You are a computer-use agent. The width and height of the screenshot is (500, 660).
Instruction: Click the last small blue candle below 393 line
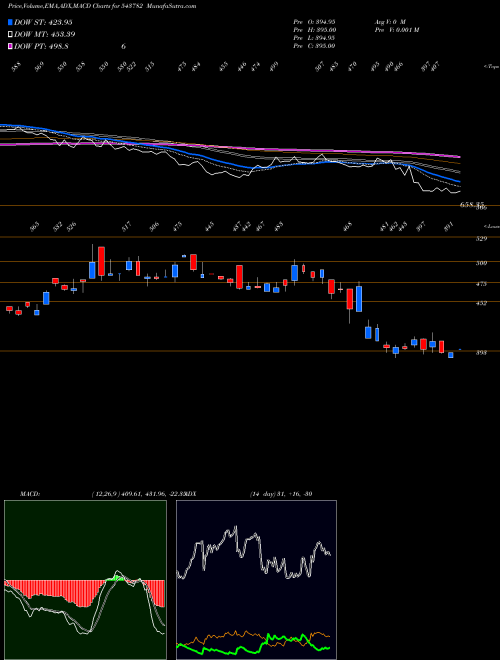click(451, 355)
